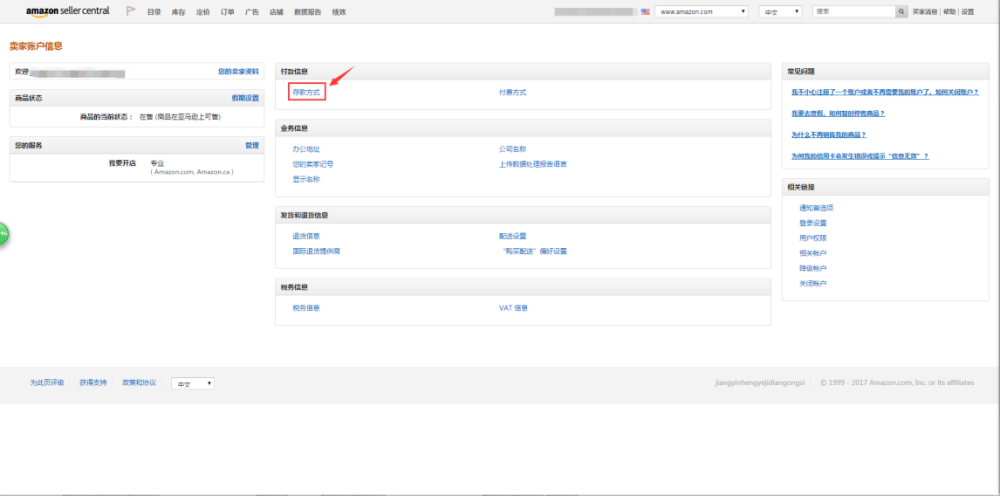
Task: Open the 付费方式 link
Action: tap(512, 92)
